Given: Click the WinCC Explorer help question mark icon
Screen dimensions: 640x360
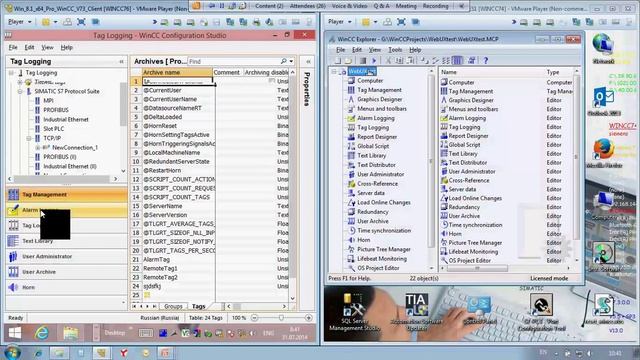Looking at the screenshot, I should 486,60.
